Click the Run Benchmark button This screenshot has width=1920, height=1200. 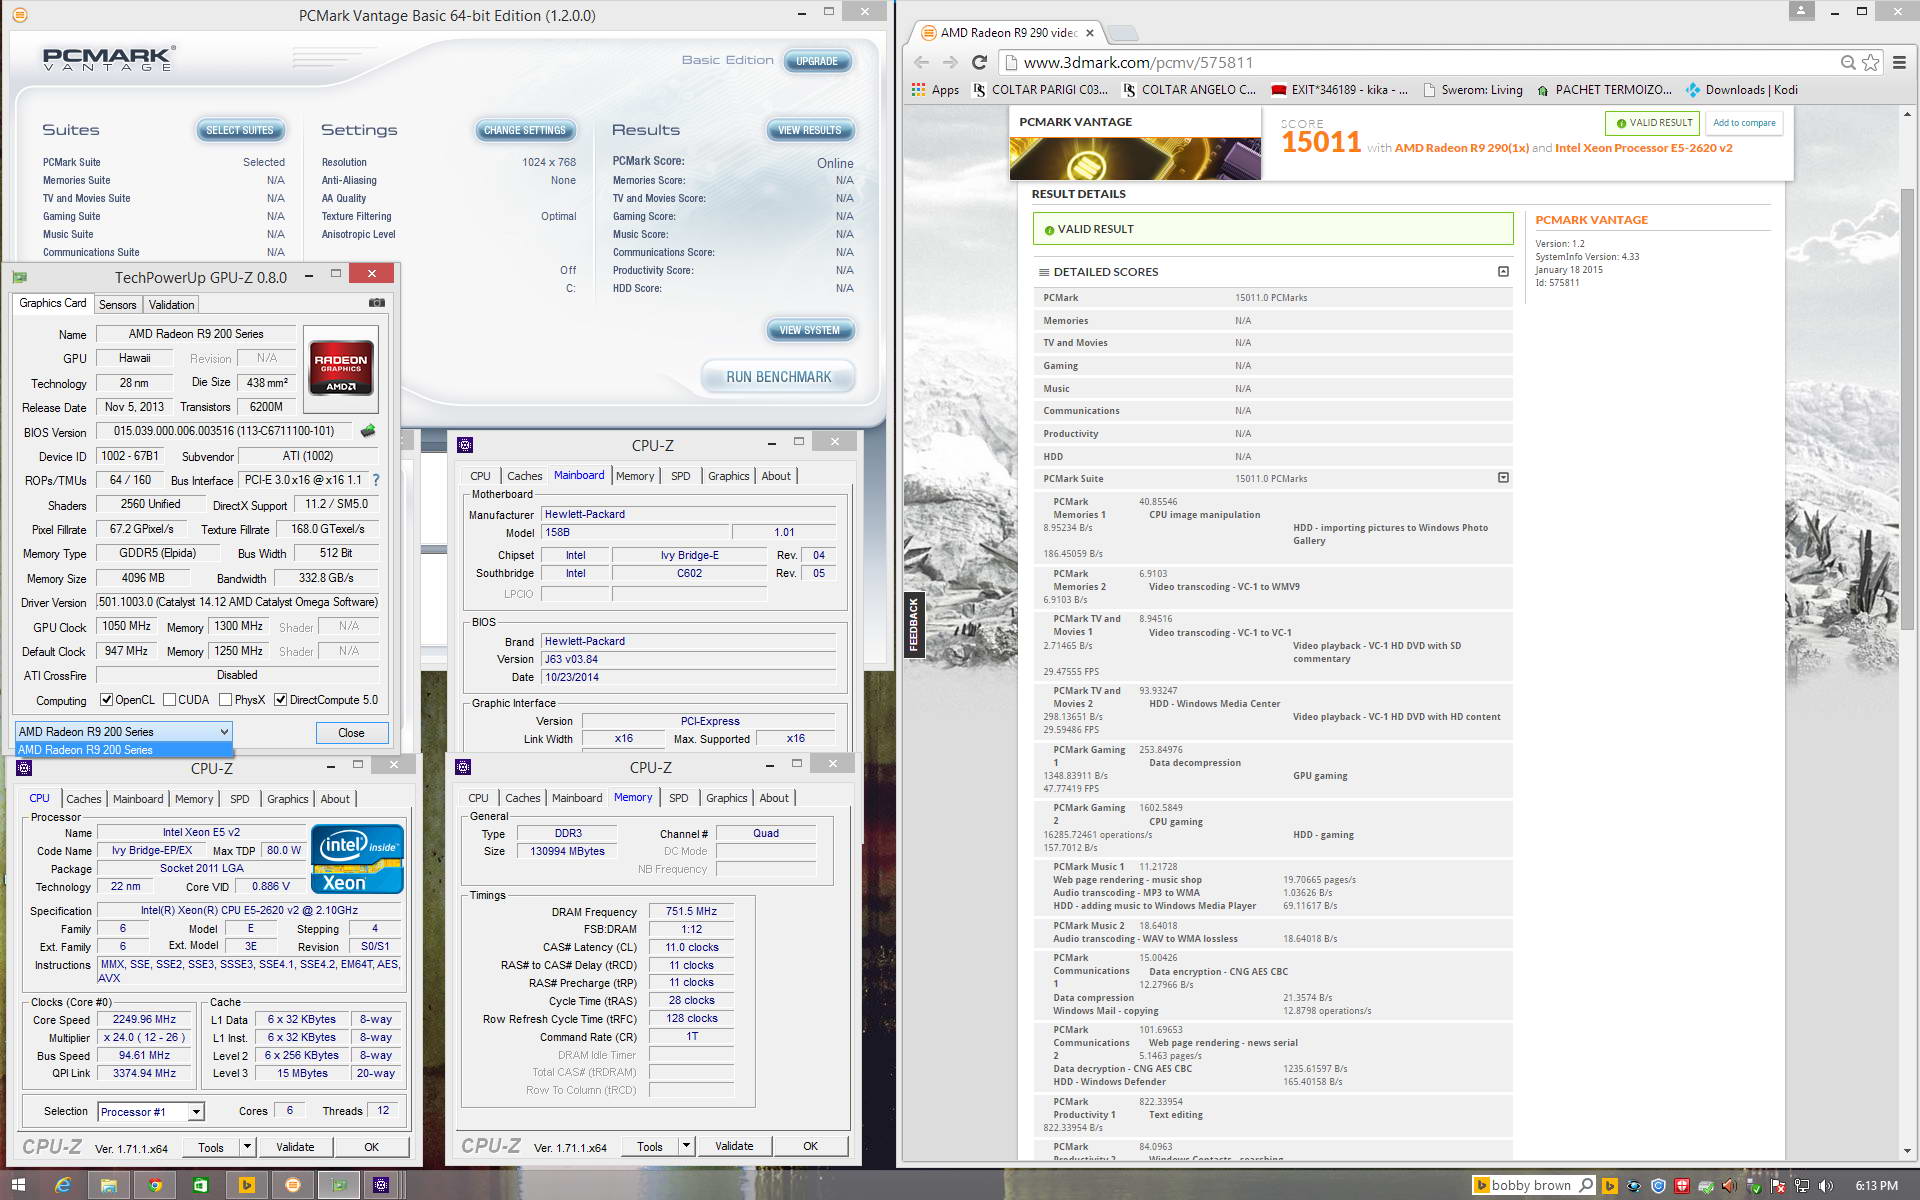(x=778, y=377)
